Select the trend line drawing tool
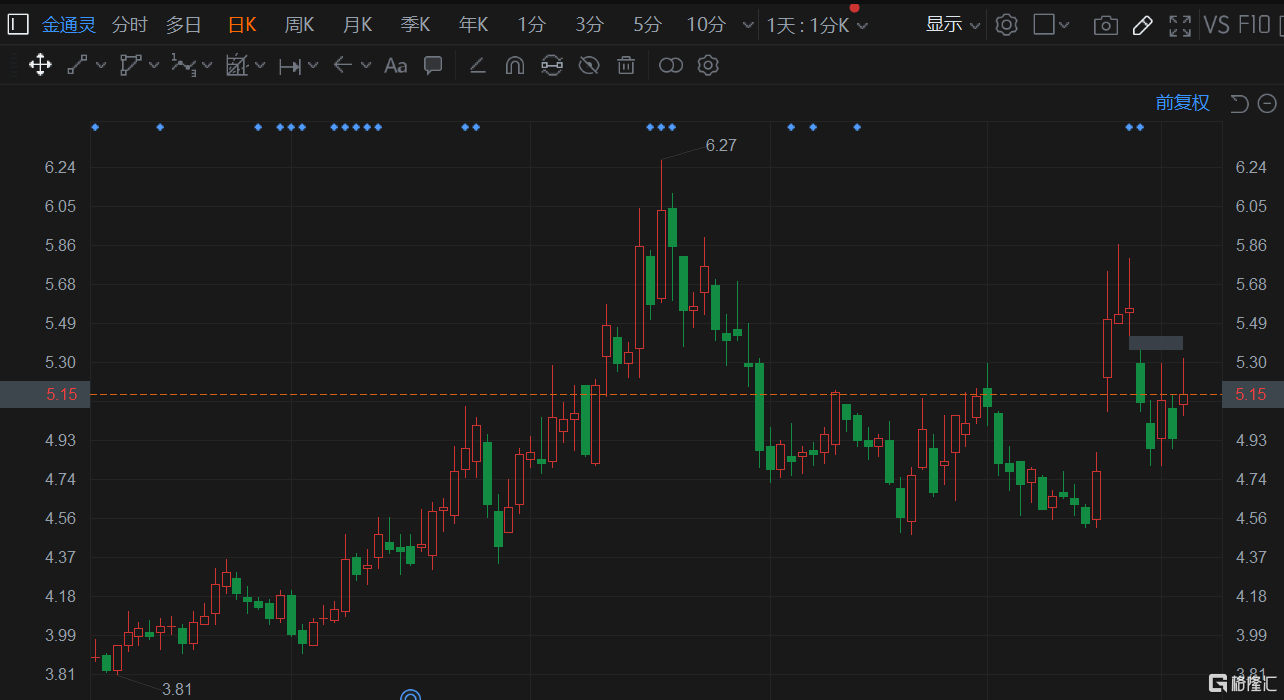 point(77,66)
